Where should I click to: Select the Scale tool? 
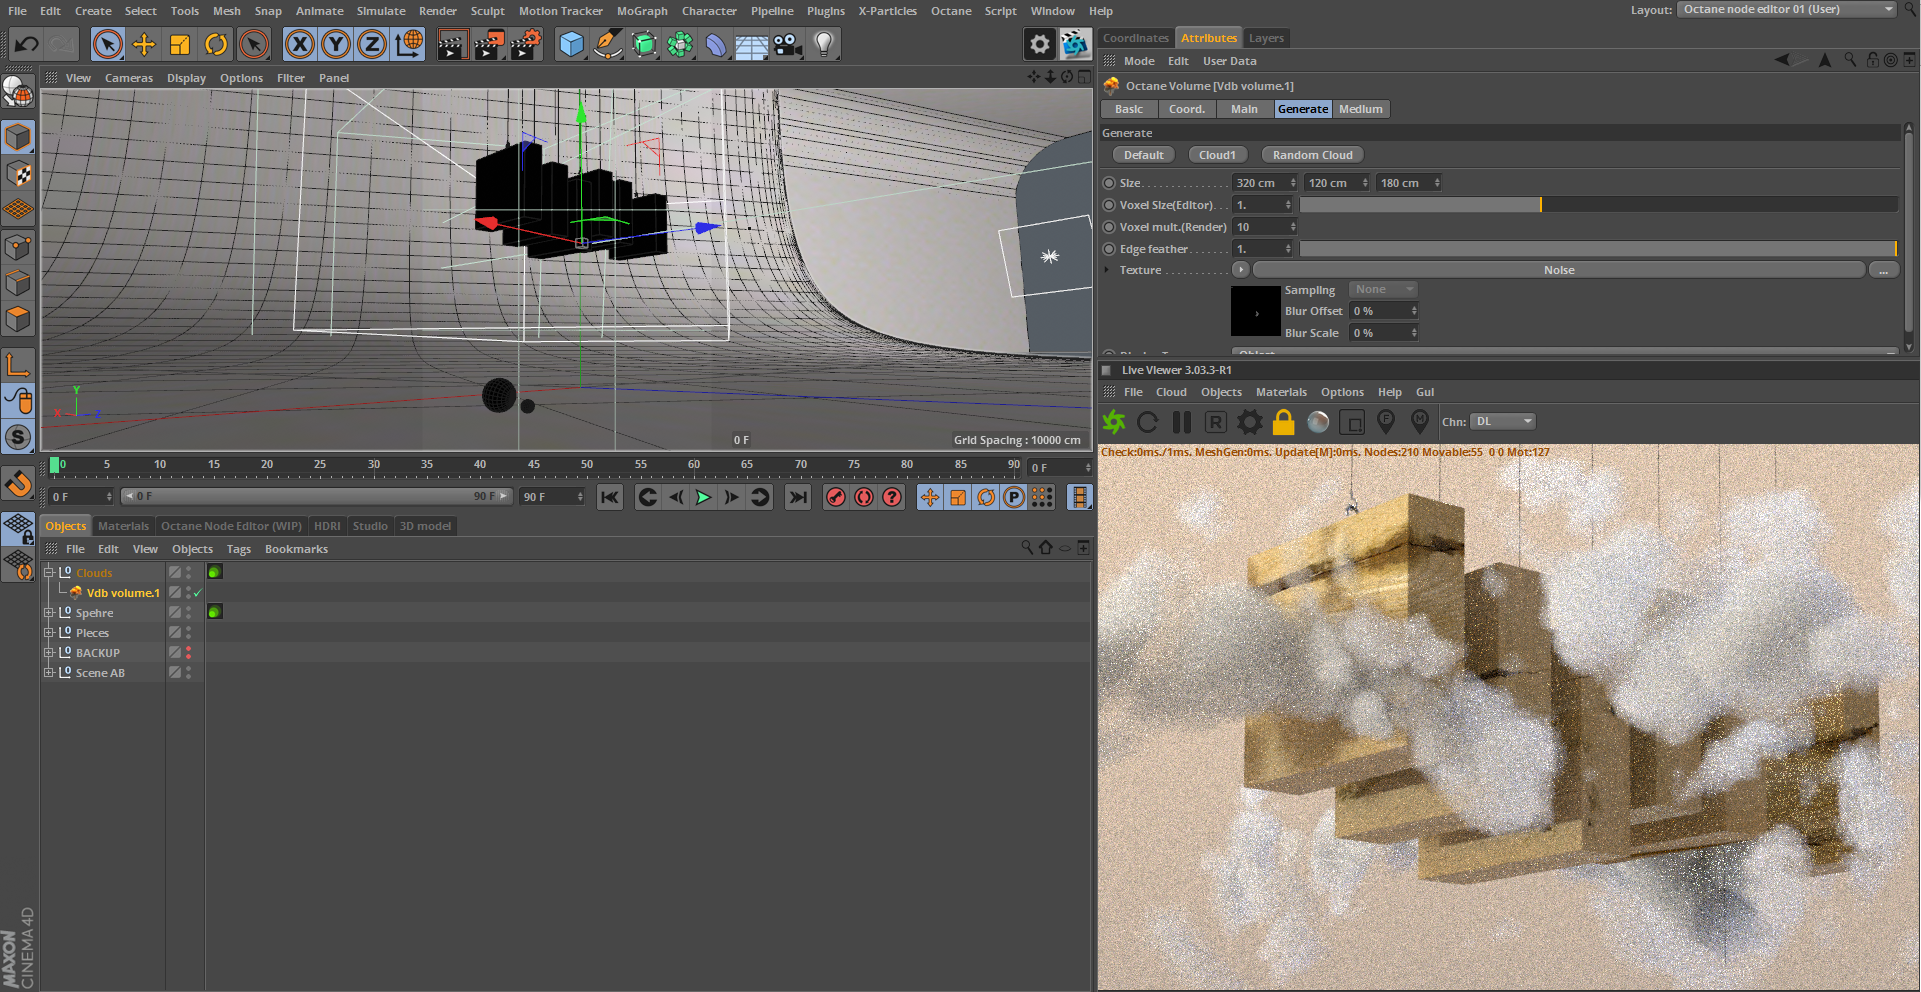point(180,44)
